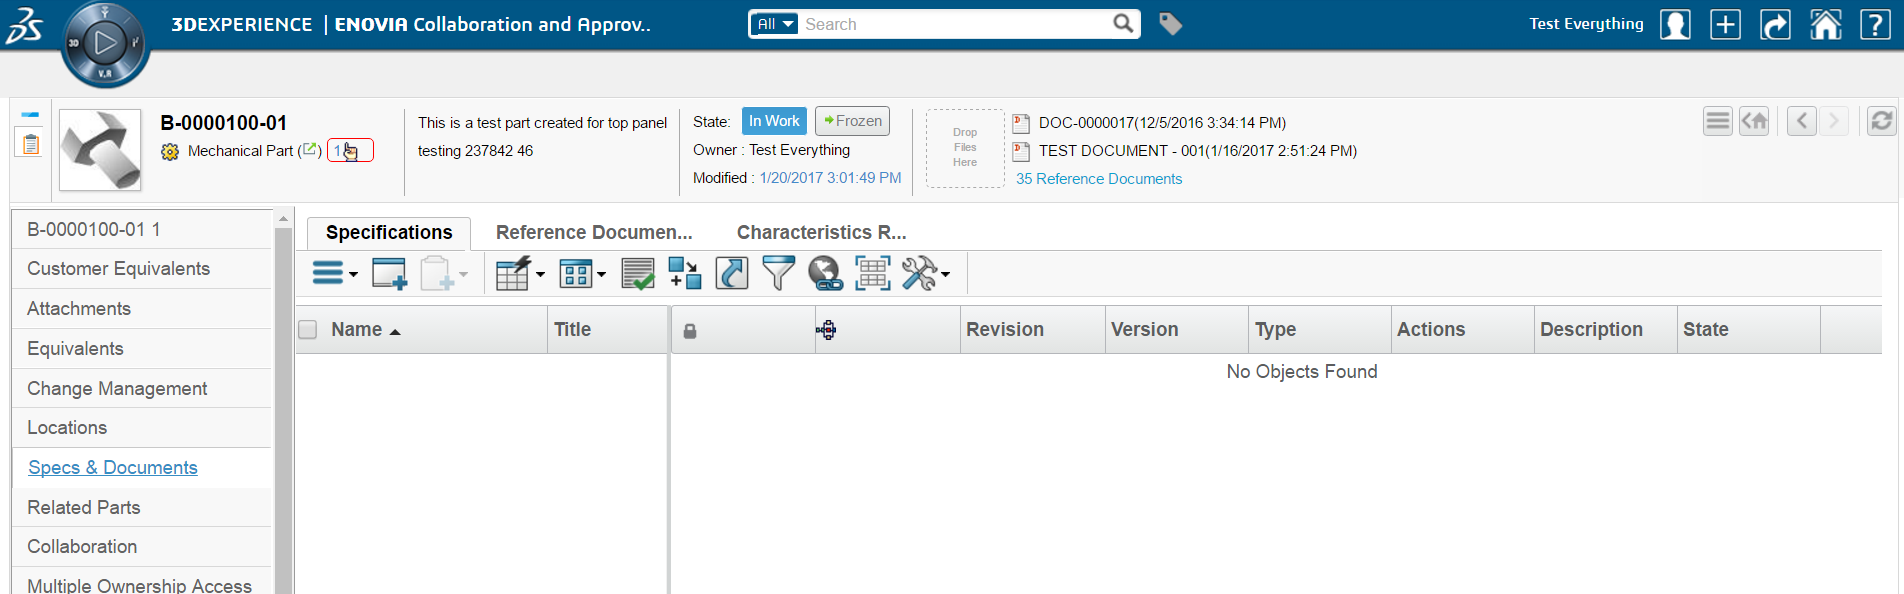Click the home icon in top bar

[x=1825, y=24]
